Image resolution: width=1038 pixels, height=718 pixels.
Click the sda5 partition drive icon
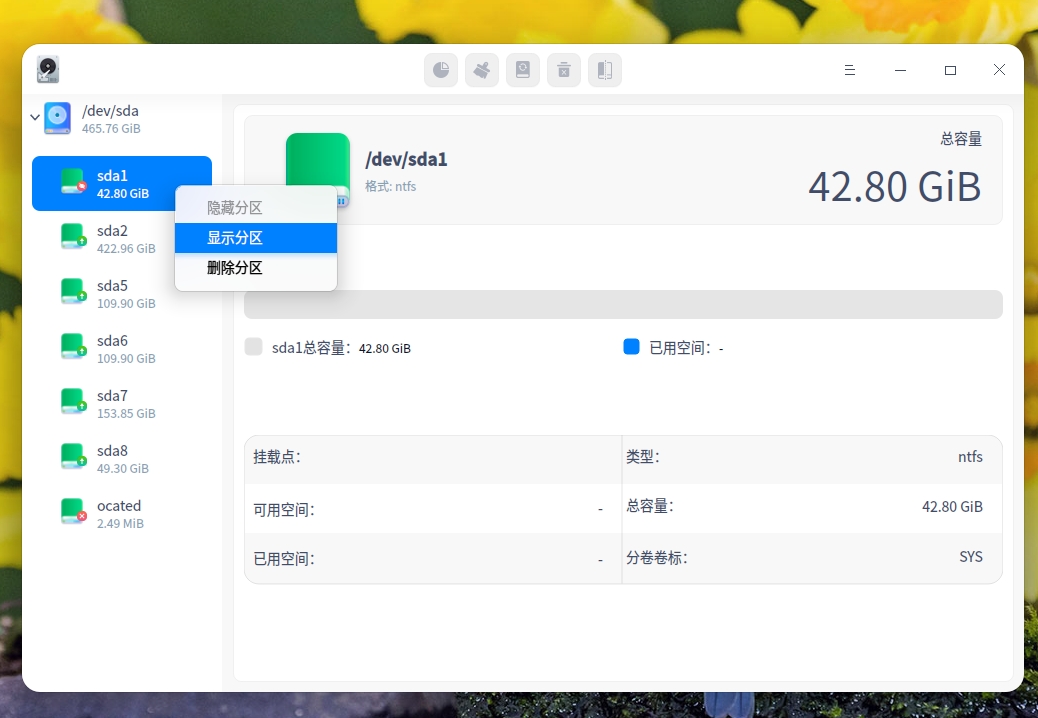pos(73,291)
